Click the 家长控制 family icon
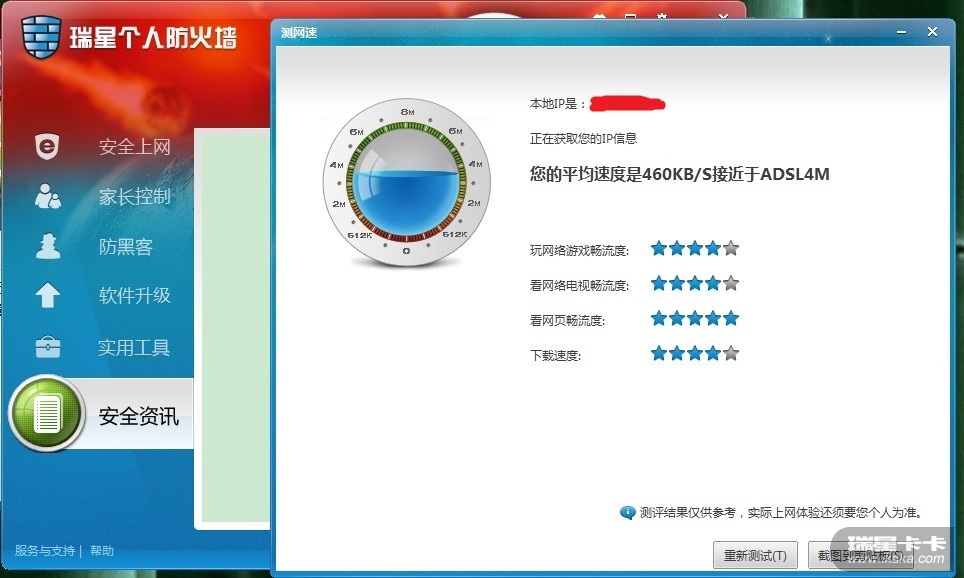 [48, 196]
